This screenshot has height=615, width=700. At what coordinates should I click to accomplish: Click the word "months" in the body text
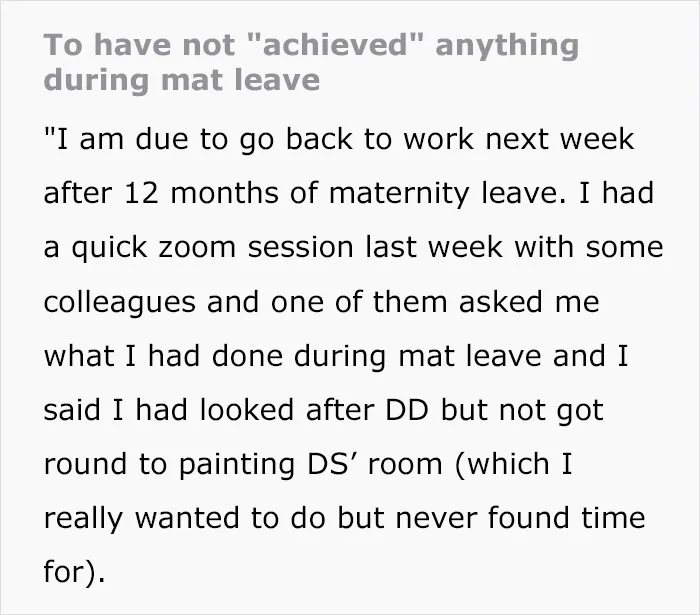point(225,193)
